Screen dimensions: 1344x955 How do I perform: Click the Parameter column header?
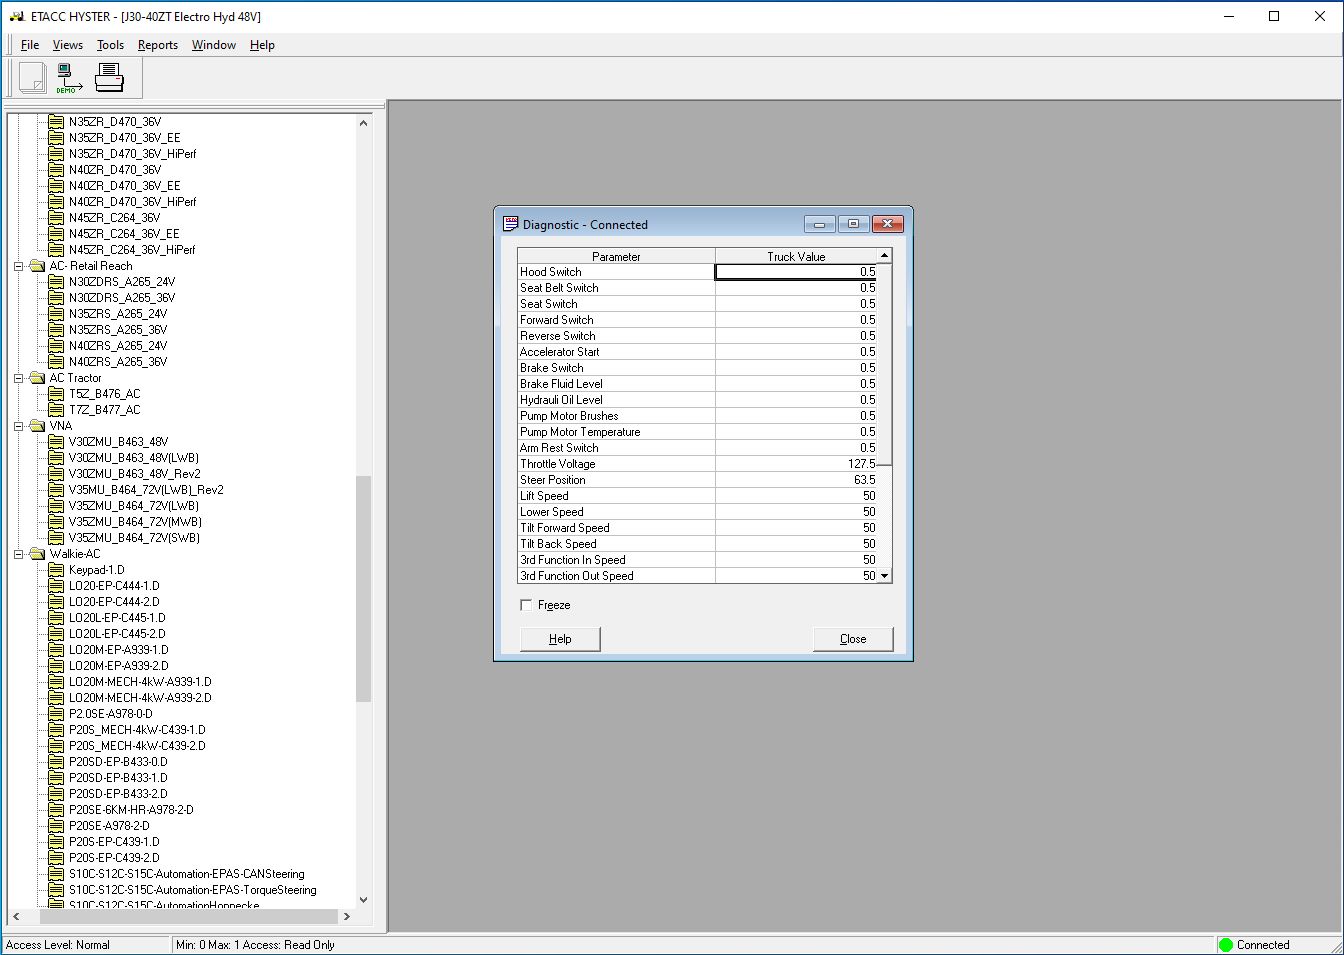tap(616, 256)
